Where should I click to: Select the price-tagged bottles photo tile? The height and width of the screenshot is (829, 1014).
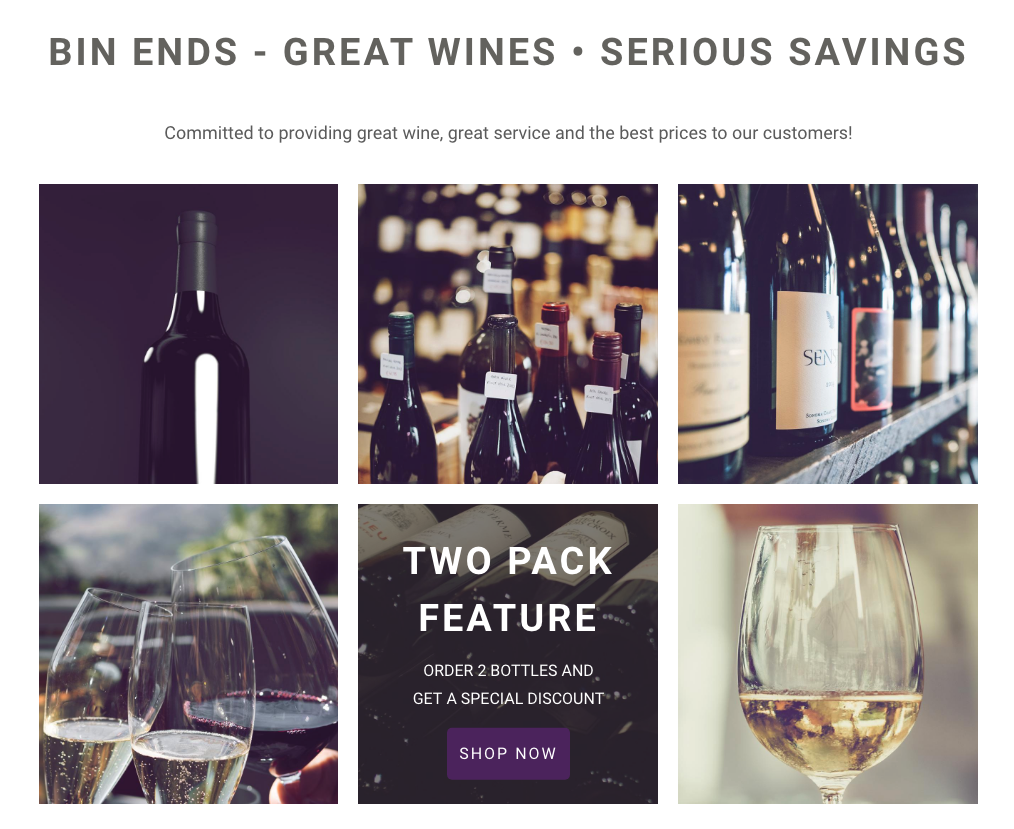pyautogui.click(x=508, y=334)
